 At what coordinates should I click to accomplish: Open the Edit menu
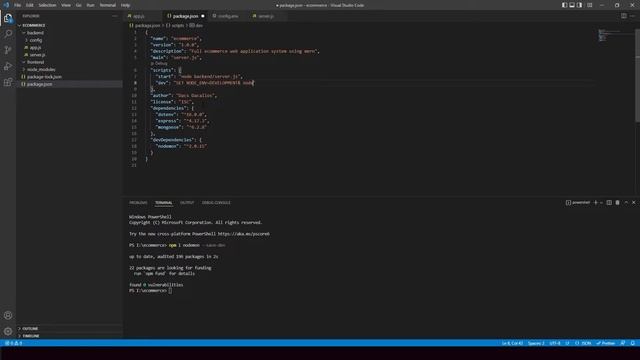pos(29,5)
